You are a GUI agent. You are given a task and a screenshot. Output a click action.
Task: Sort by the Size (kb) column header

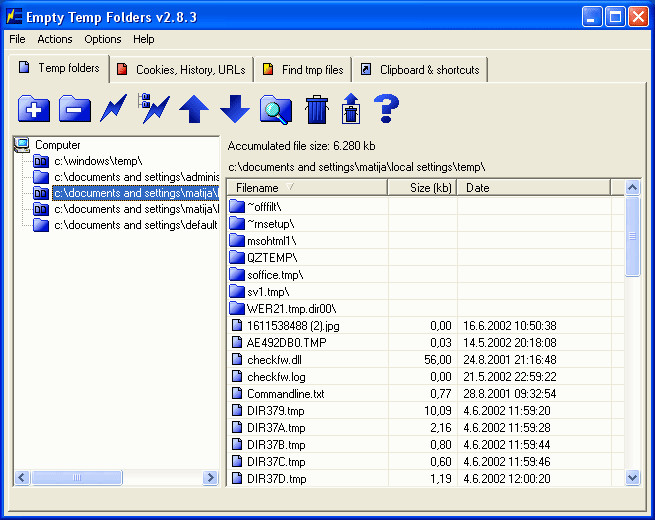tap(422, 188)
